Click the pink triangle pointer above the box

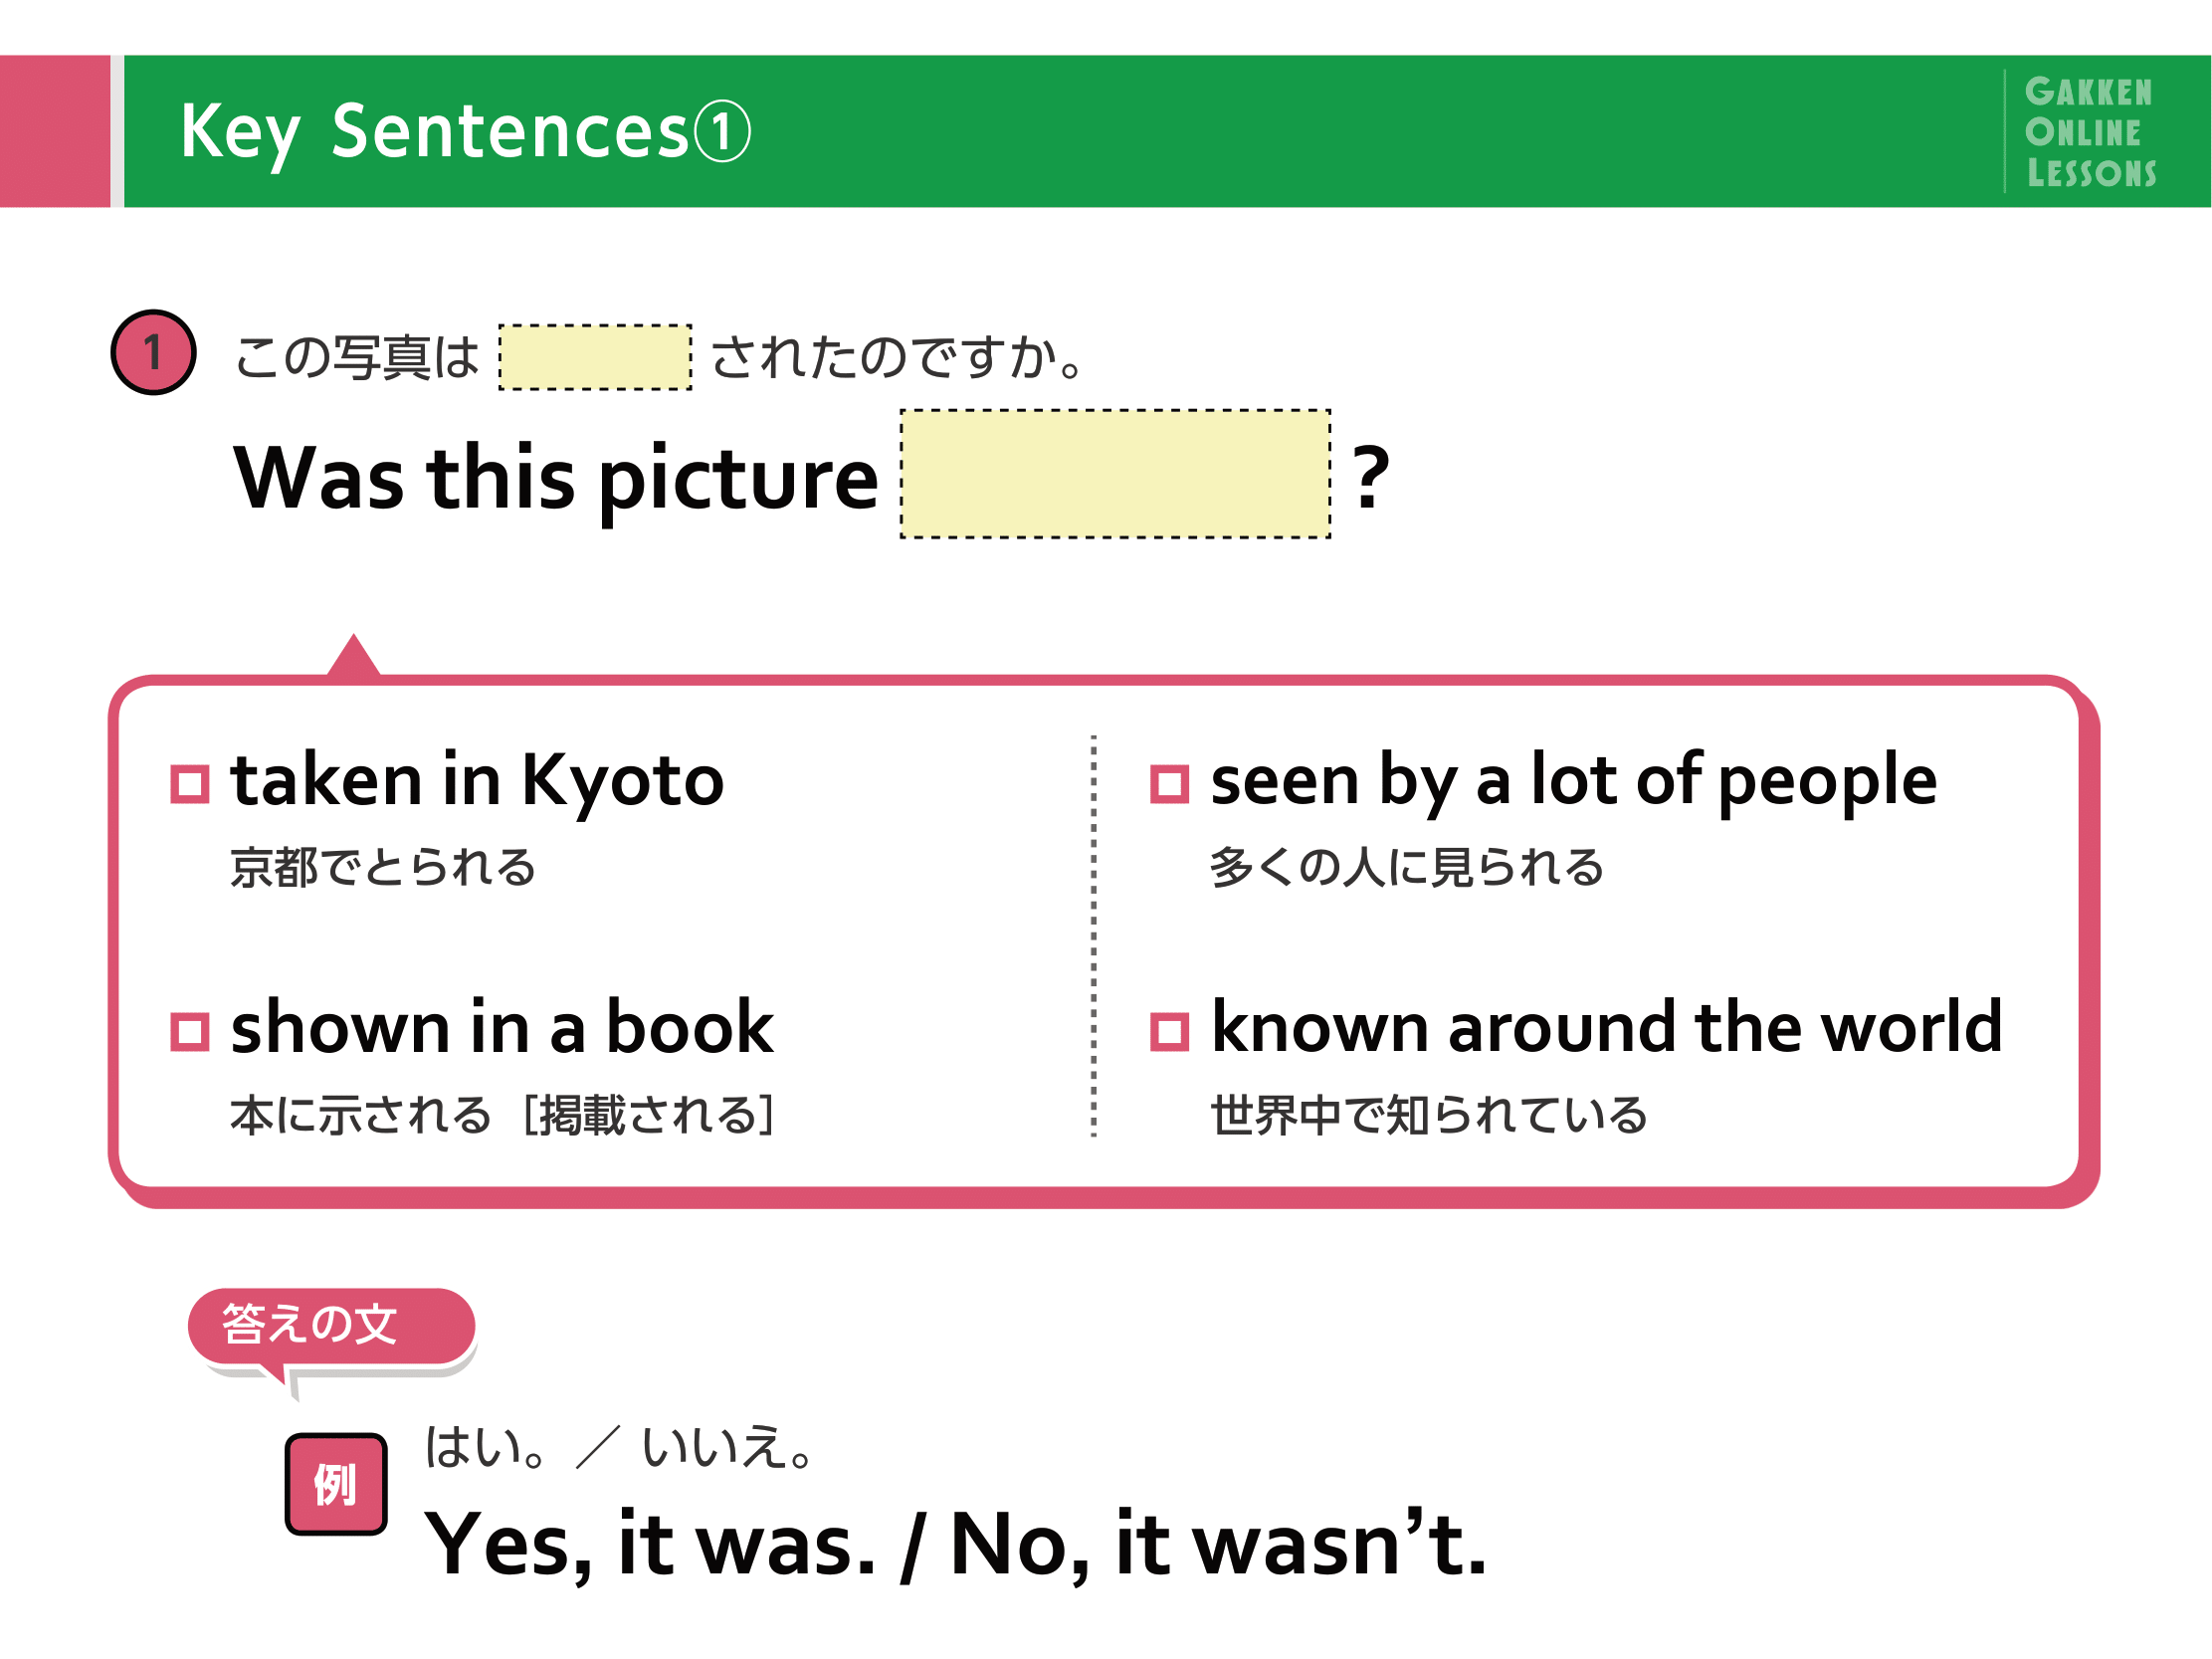point(353,655)
